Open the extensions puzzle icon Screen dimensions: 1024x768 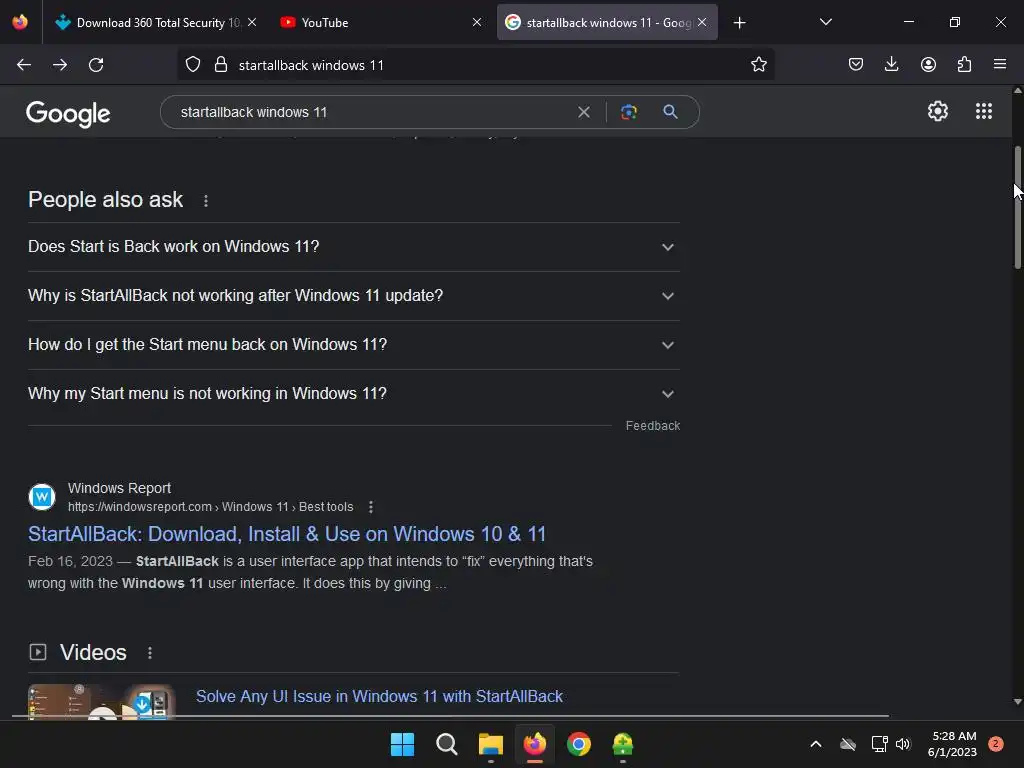tap(964, 65)
